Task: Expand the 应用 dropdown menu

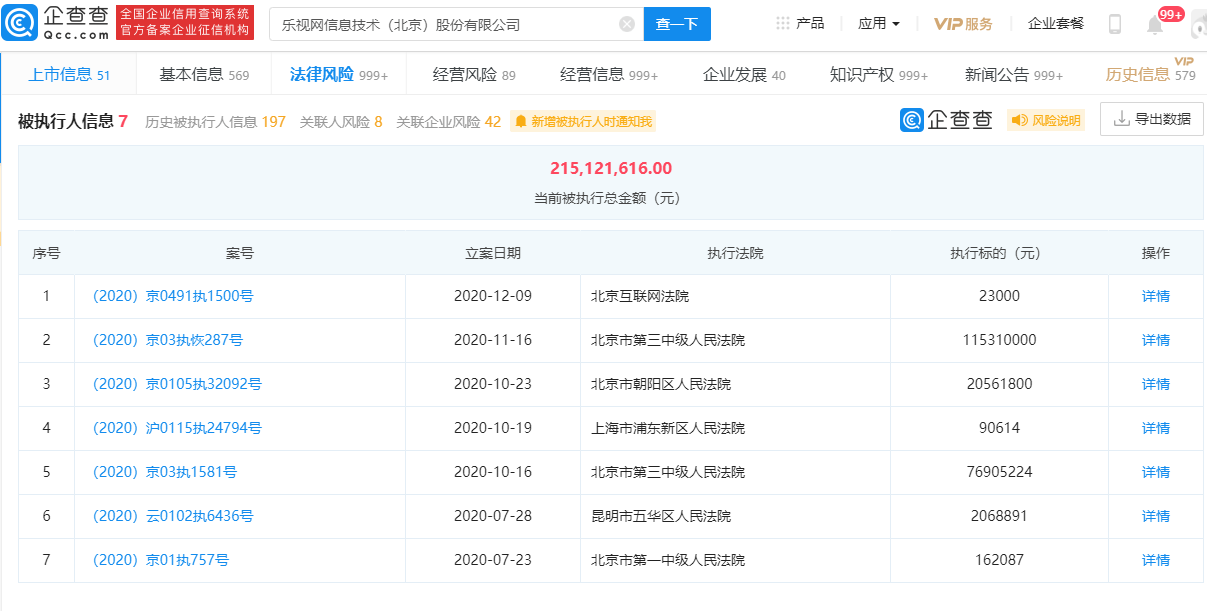Action: 879,24
